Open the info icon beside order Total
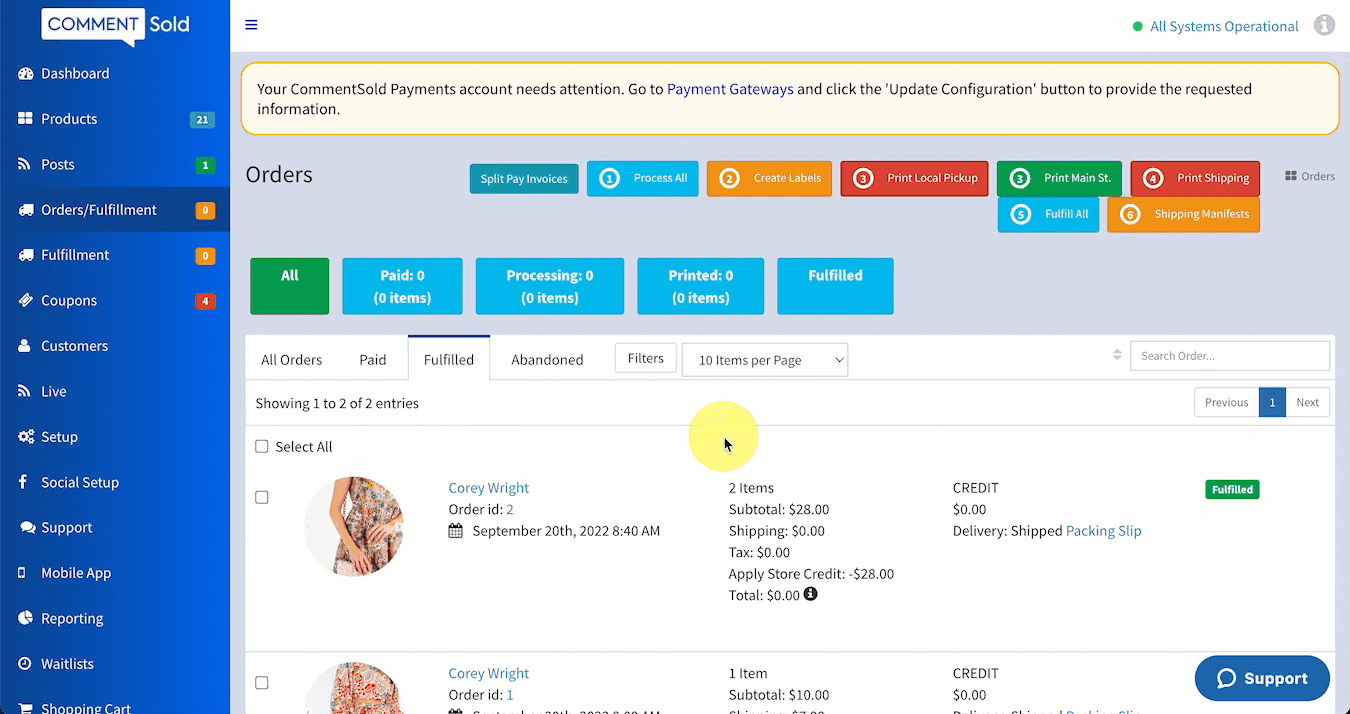This screenshot has height=714, width=1350. [x=810, y=594]
